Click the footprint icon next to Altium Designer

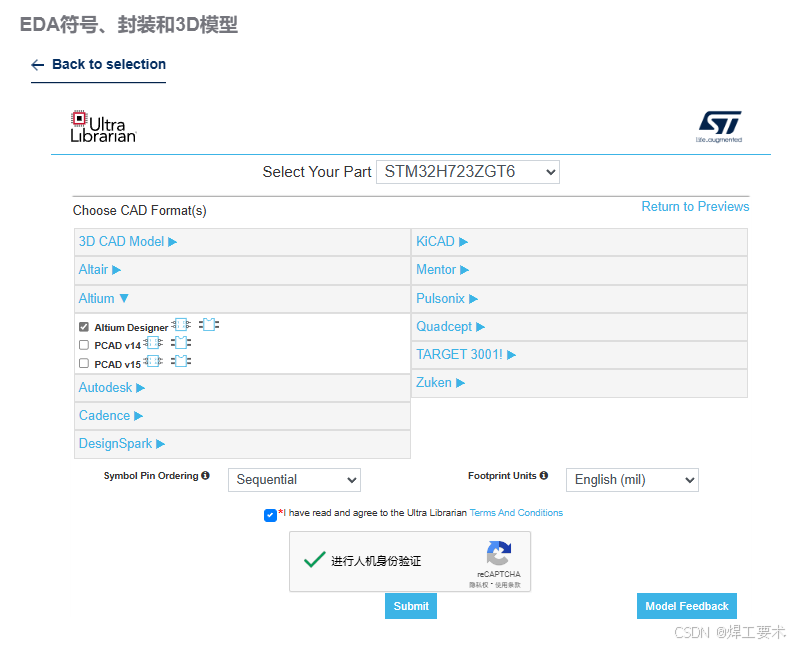click(209, 325)
